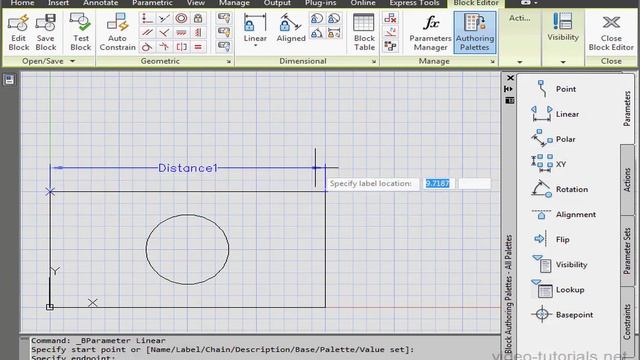The width and height of the screenshot is (640, 360).
Task: Click the Close Block Editor button
Action: tap(611, 33)
